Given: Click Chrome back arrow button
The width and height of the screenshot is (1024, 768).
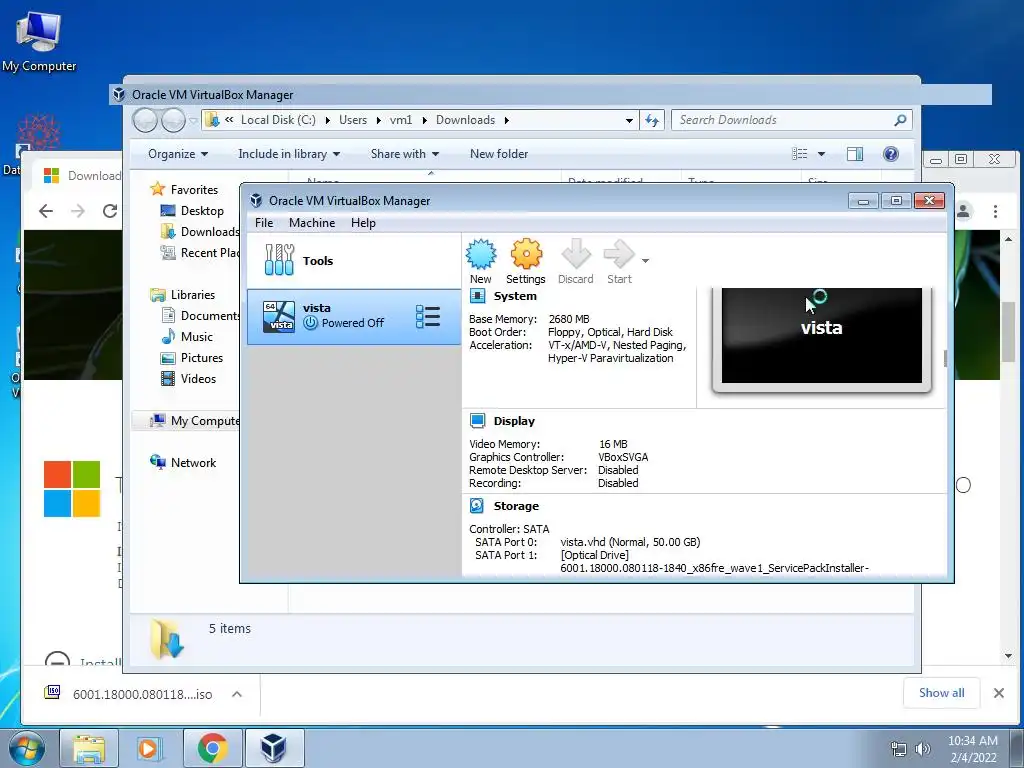Looking at the screenshot, I should pyautogui.click(x=46, y=211).
